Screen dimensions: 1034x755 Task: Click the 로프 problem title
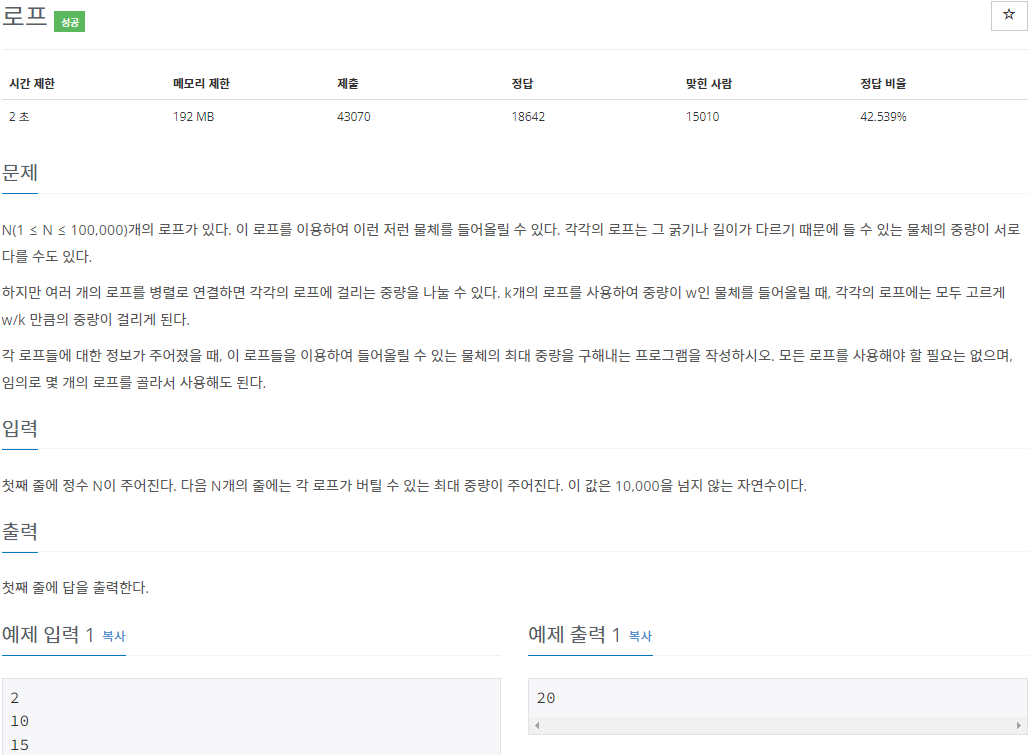pyautogui.click(x=24, y=16)
